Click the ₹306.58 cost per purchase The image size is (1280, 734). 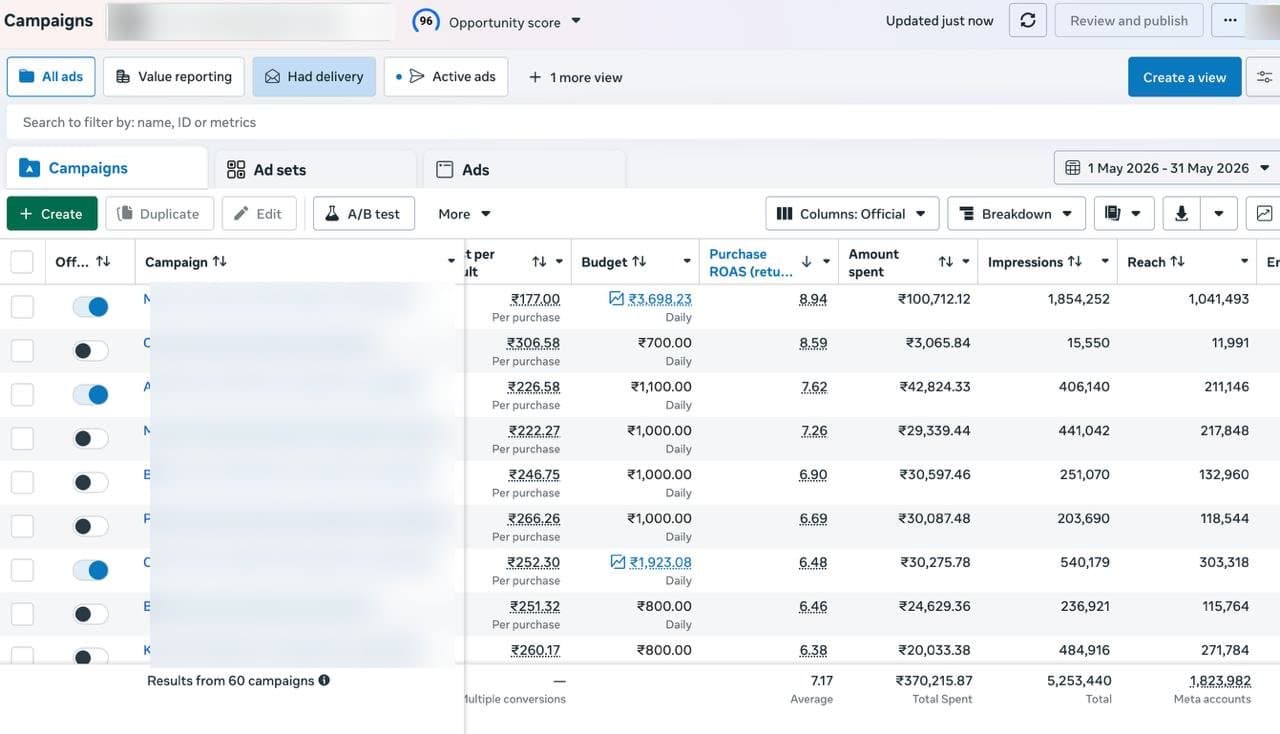pos(533,342)
